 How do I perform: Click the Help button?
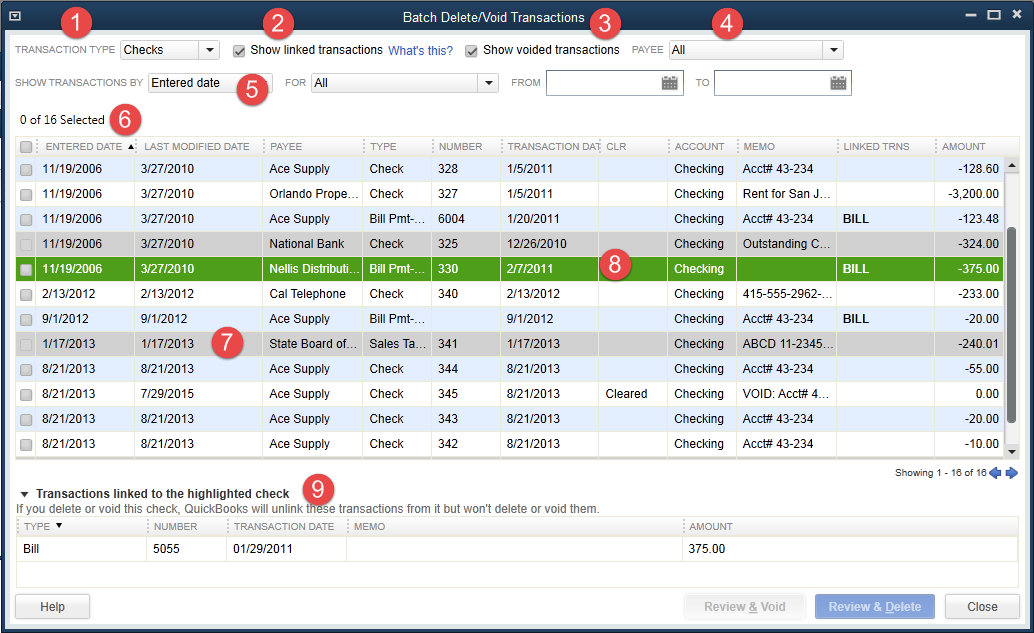point(52,607)
